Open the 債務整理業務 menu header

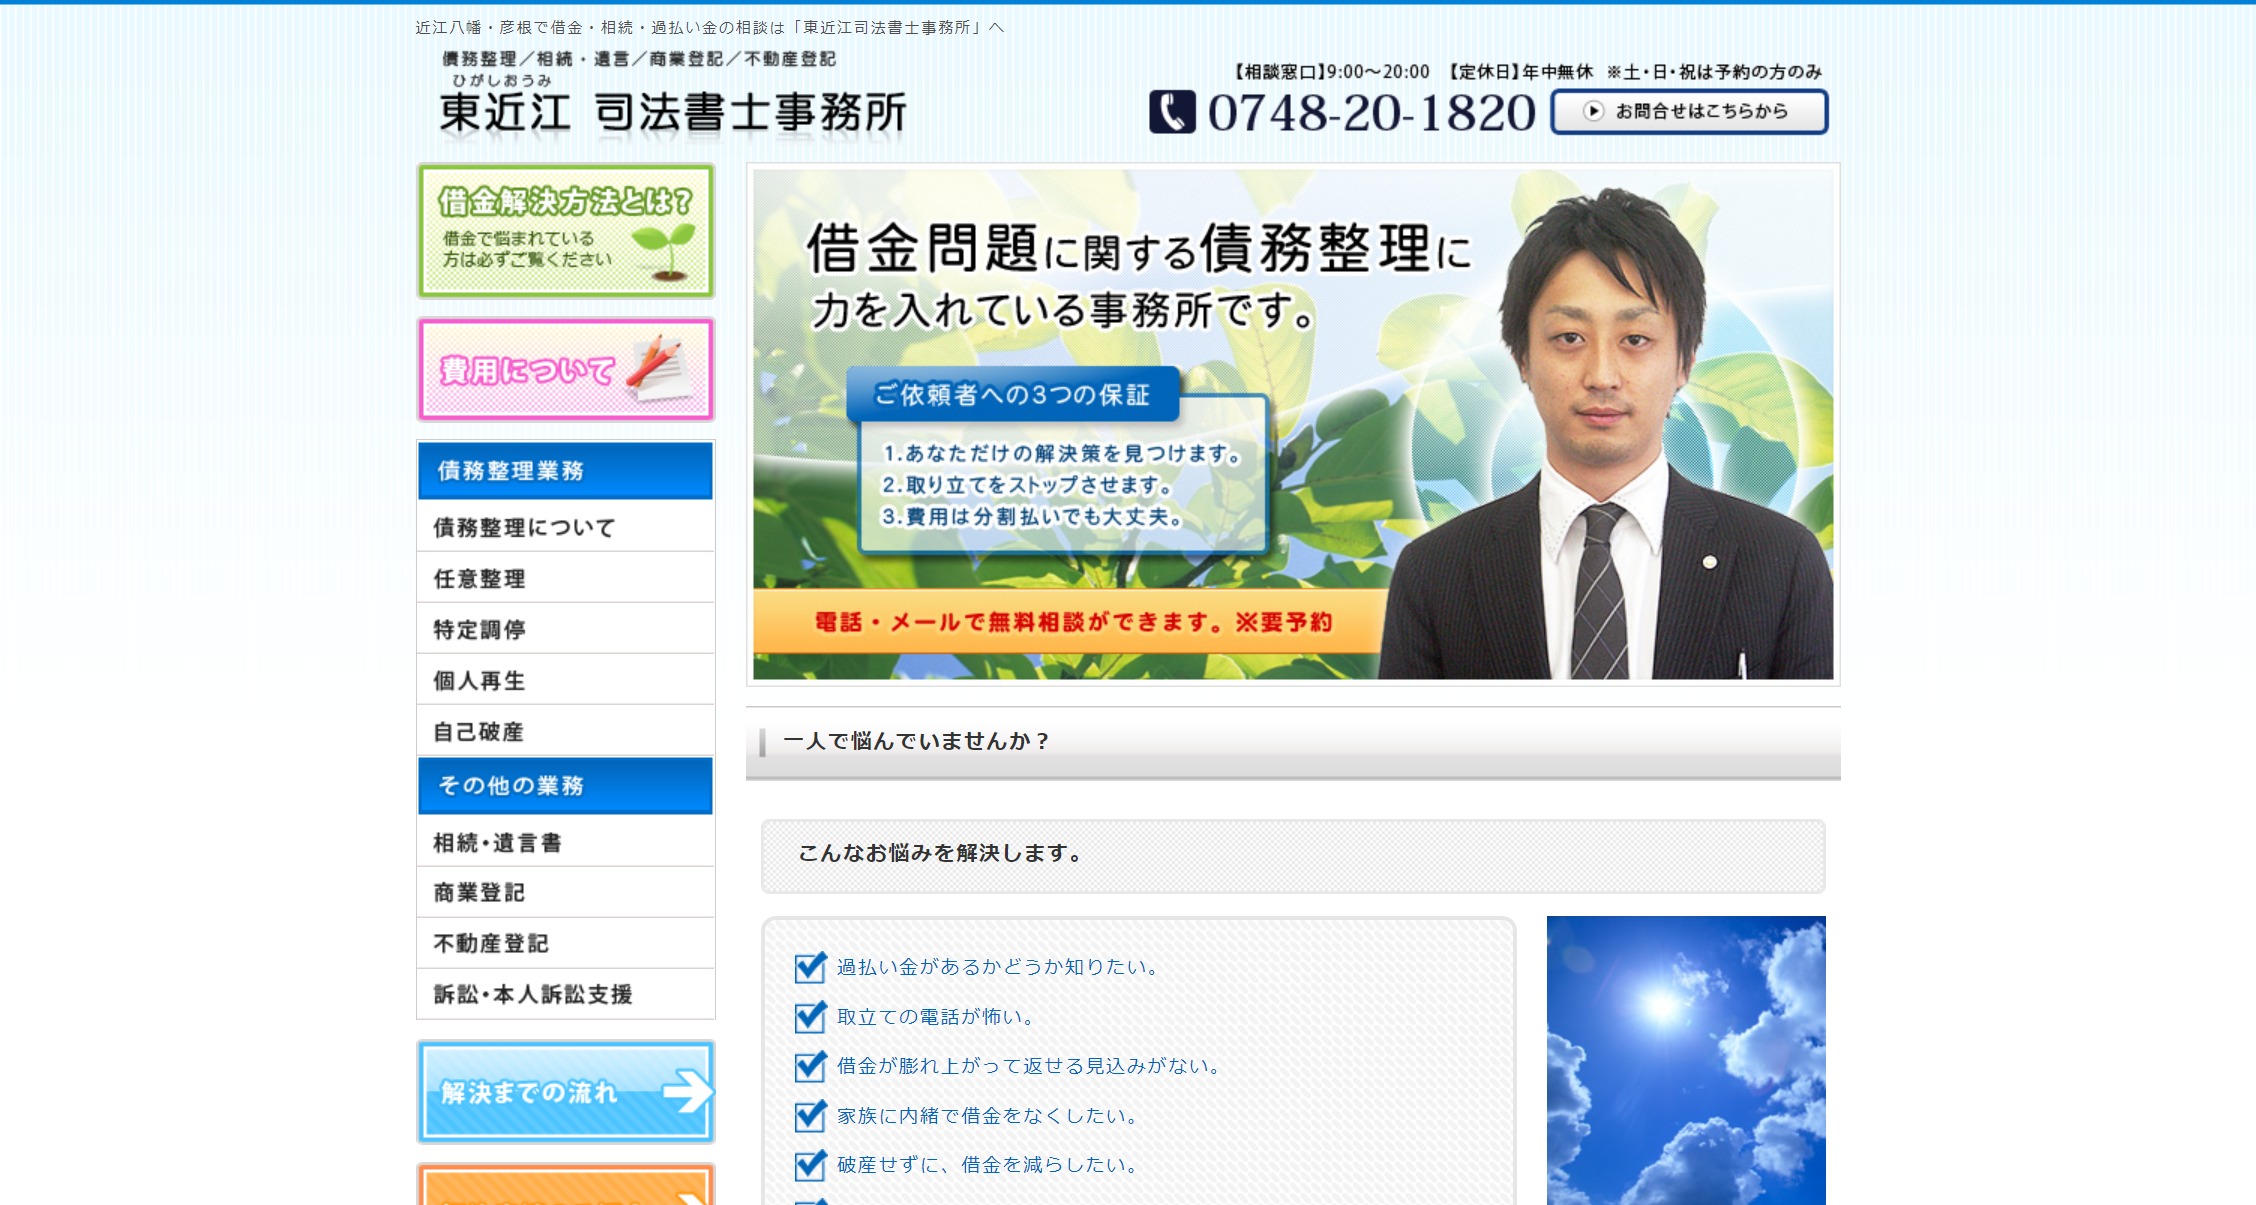565,470
